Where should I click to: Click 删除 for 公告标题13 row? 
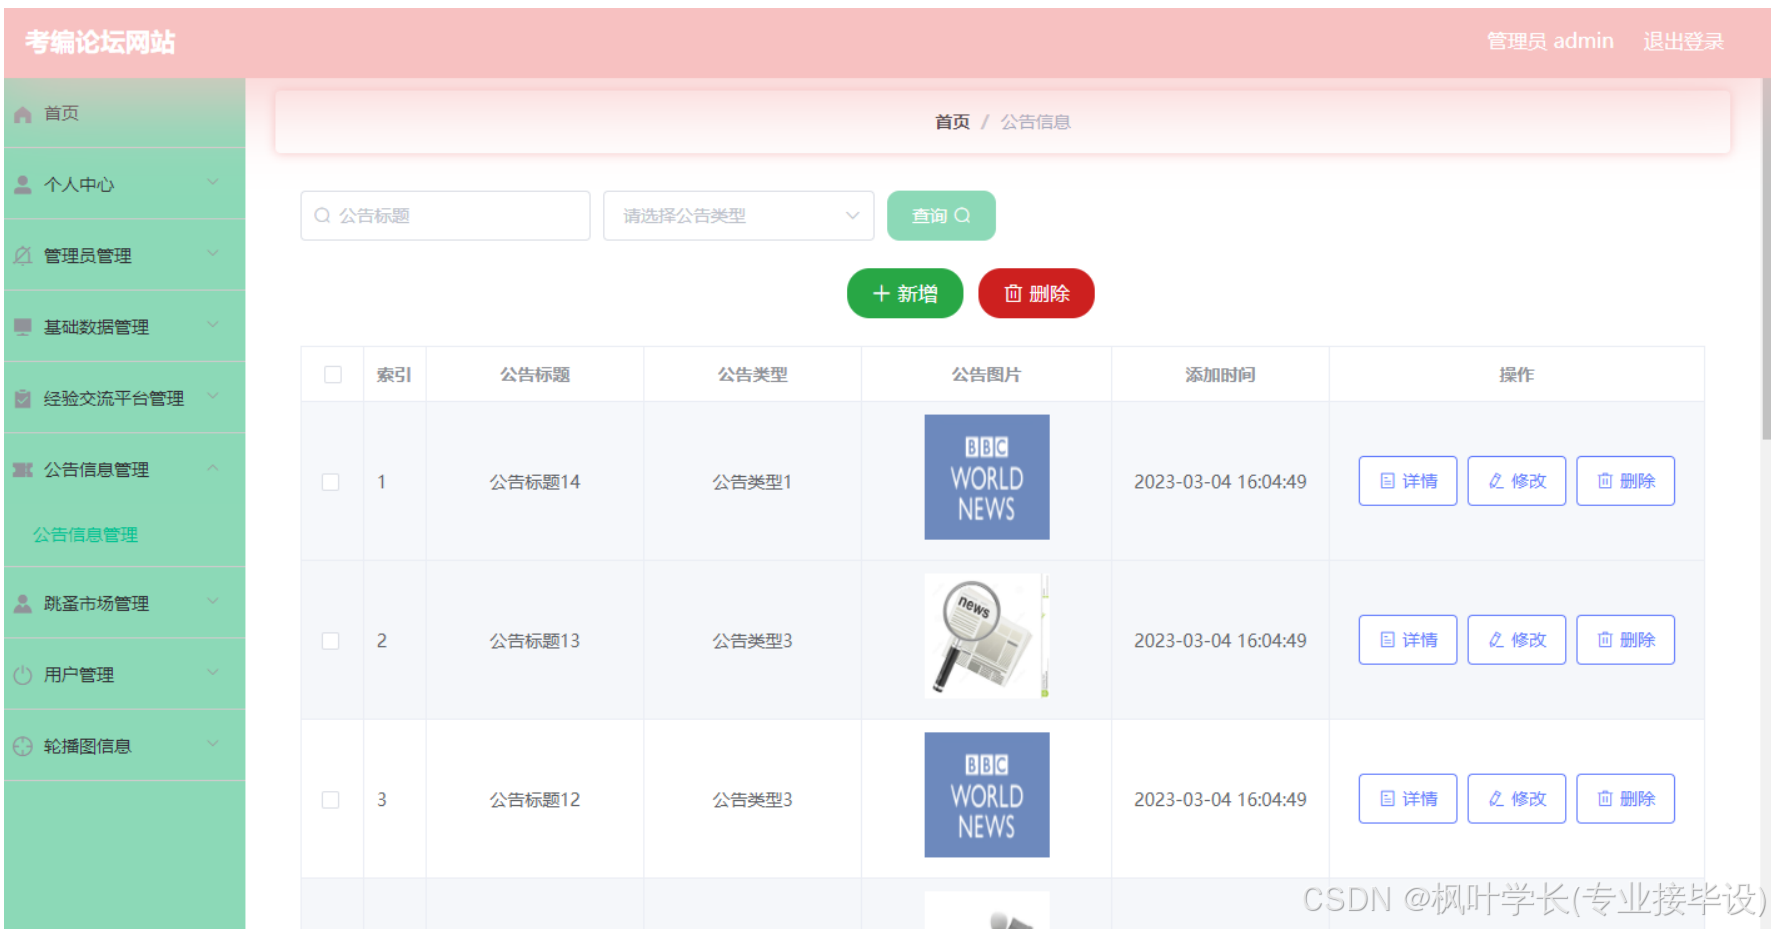click(x=1626, y=640)
